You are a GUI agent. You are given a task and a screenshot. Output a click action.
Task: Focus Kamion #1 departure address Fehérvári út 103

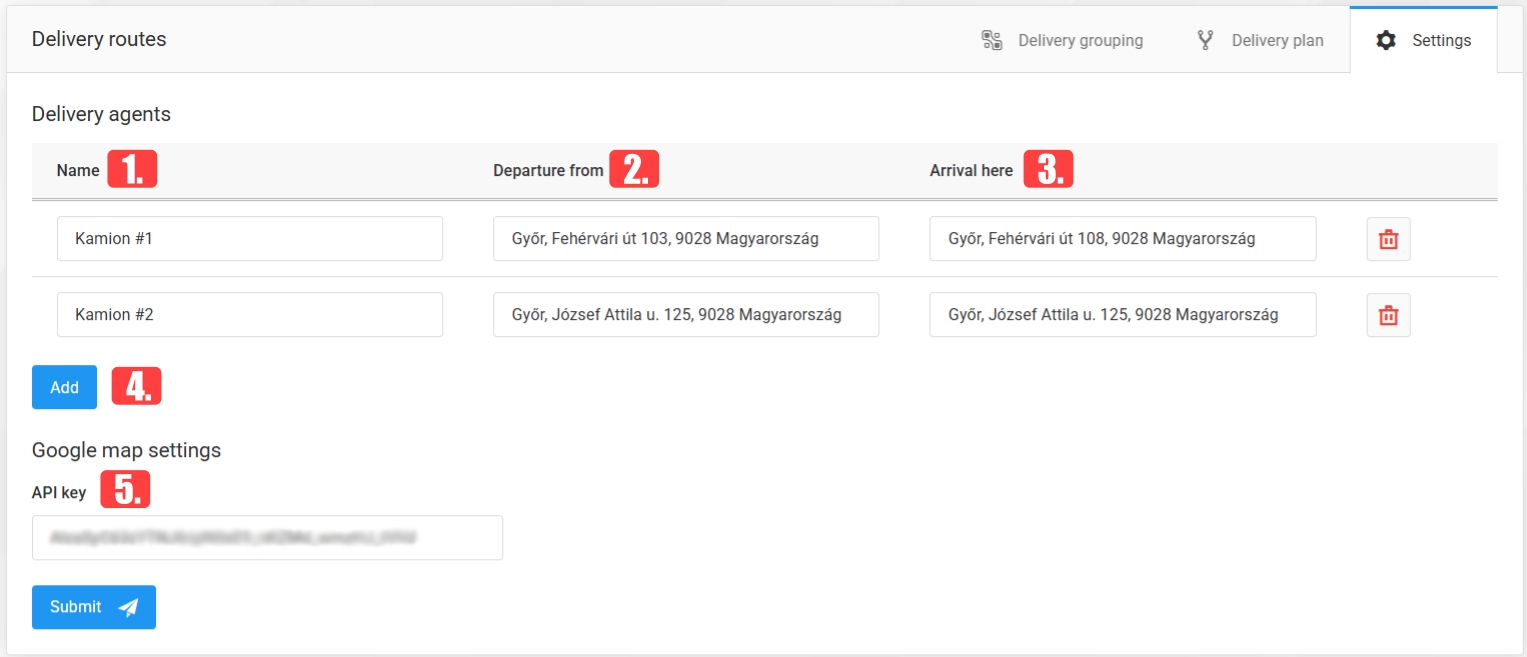point(686,239)
